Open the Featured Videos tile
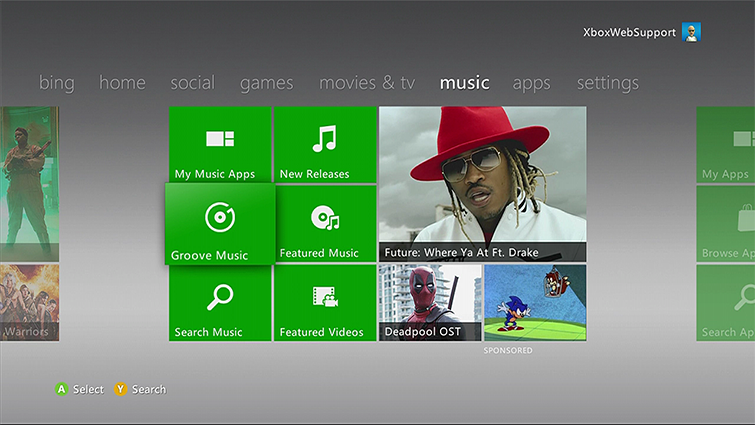The height and width of the screenshot is (425, 755). [324, 303]
